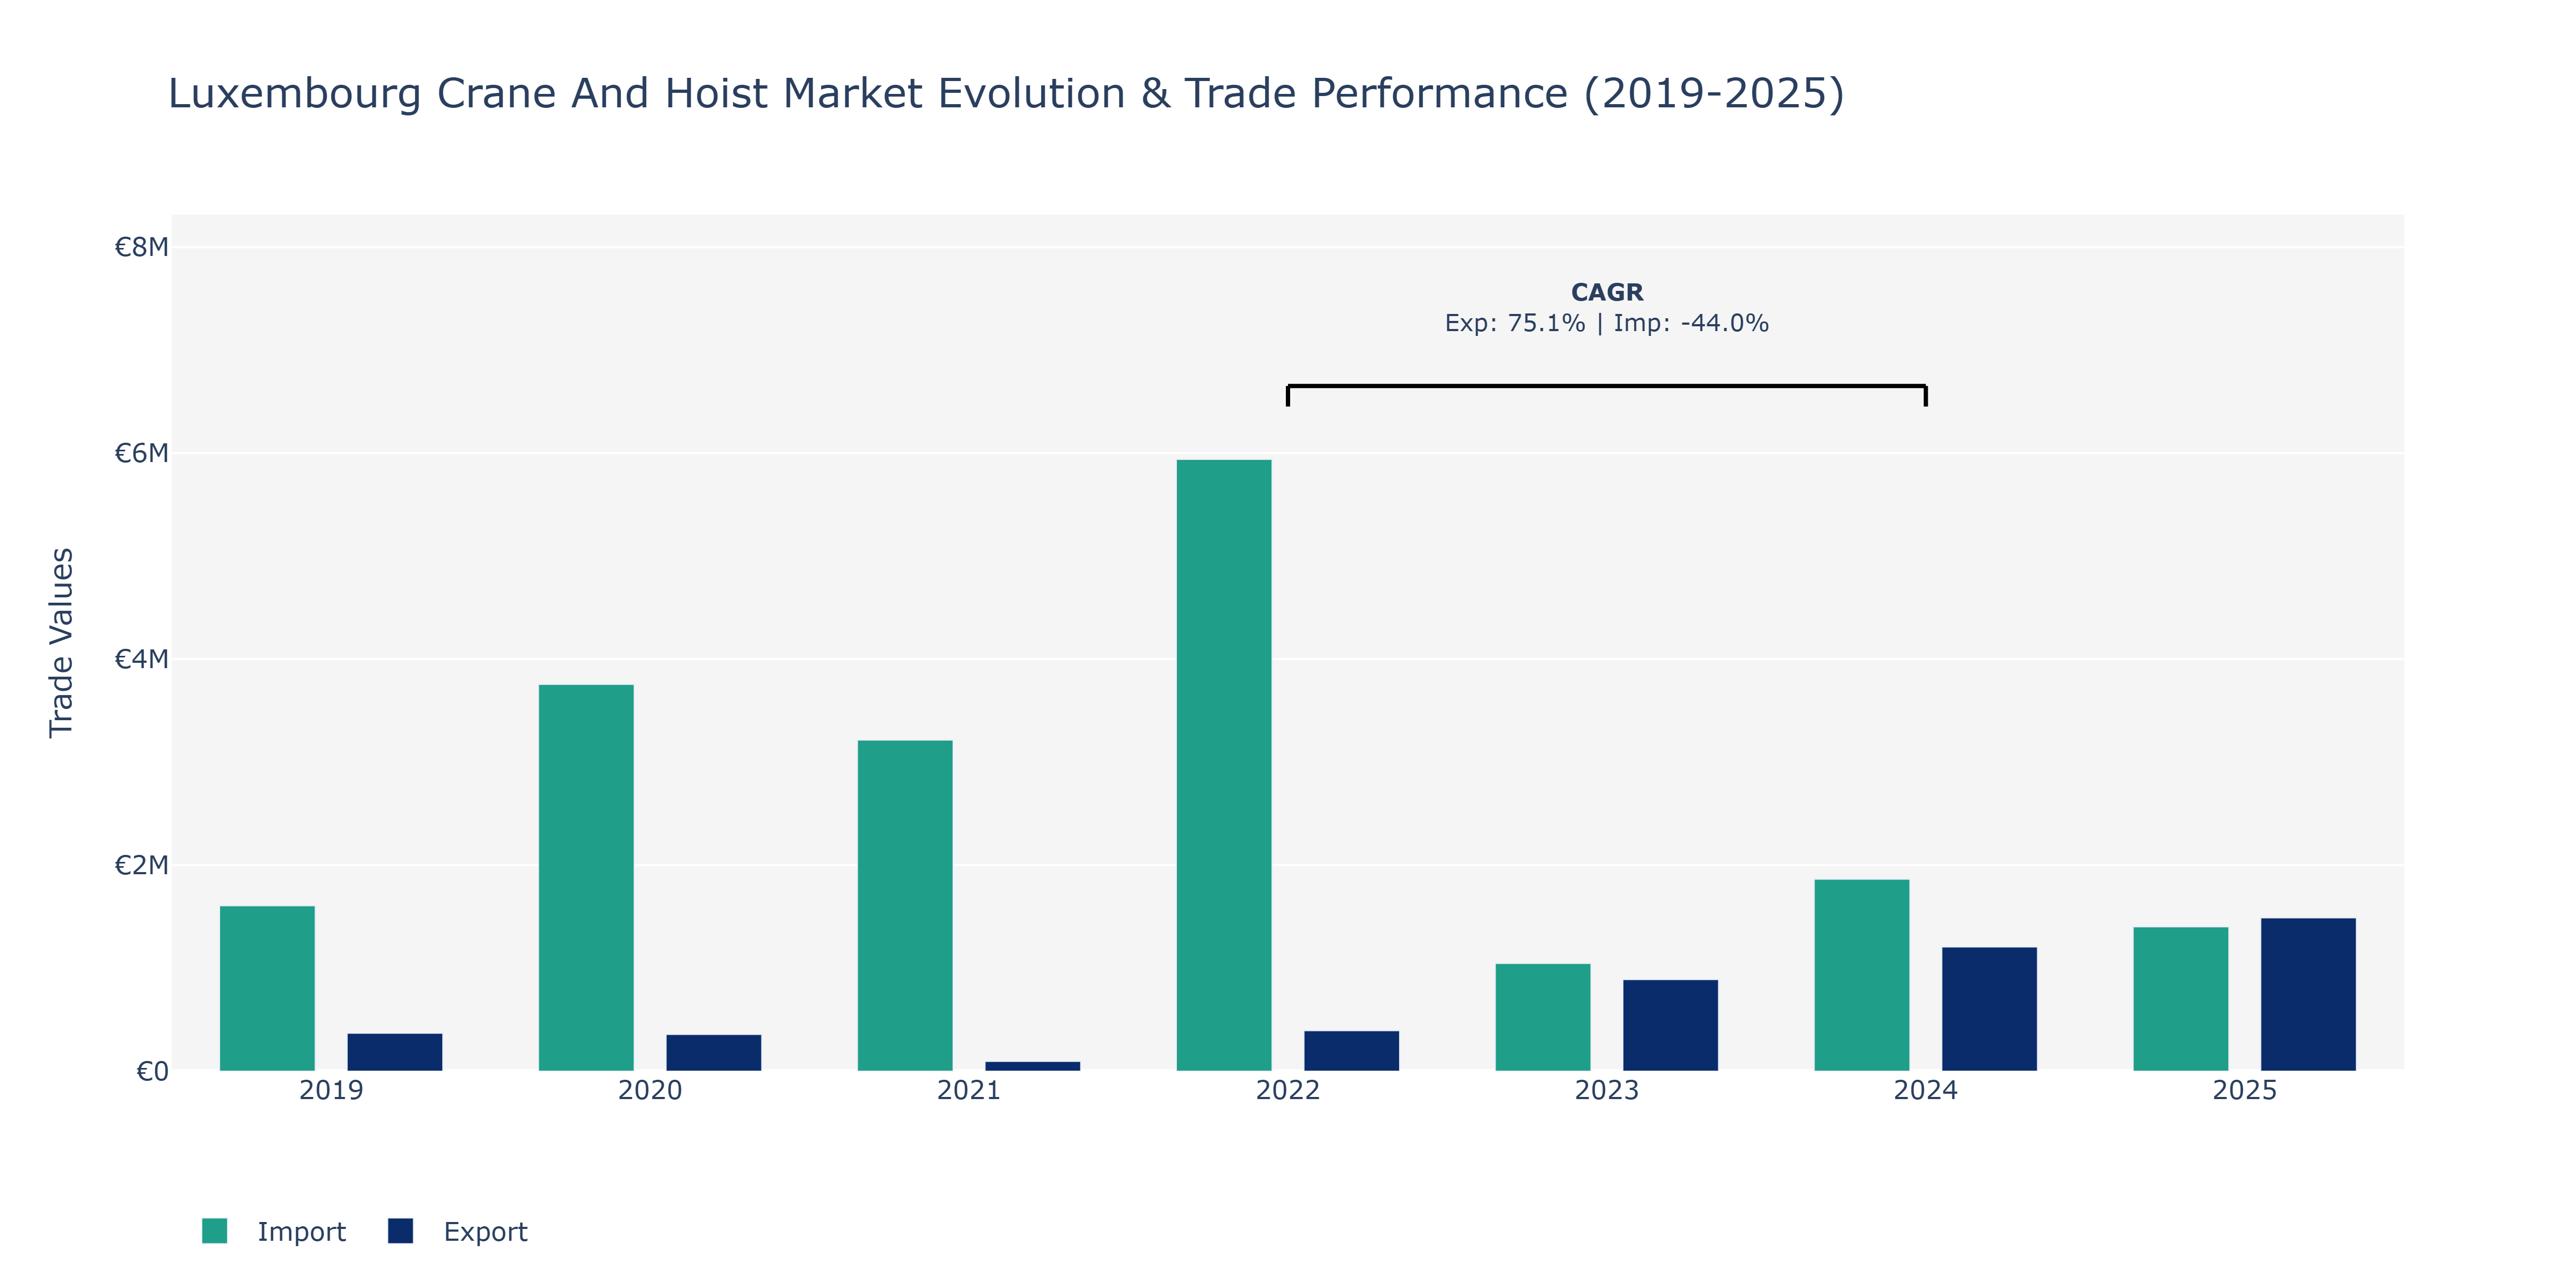Click the 2025 Import bar
This screenshot has width=2576, height=1288.
pos(2181,999)
